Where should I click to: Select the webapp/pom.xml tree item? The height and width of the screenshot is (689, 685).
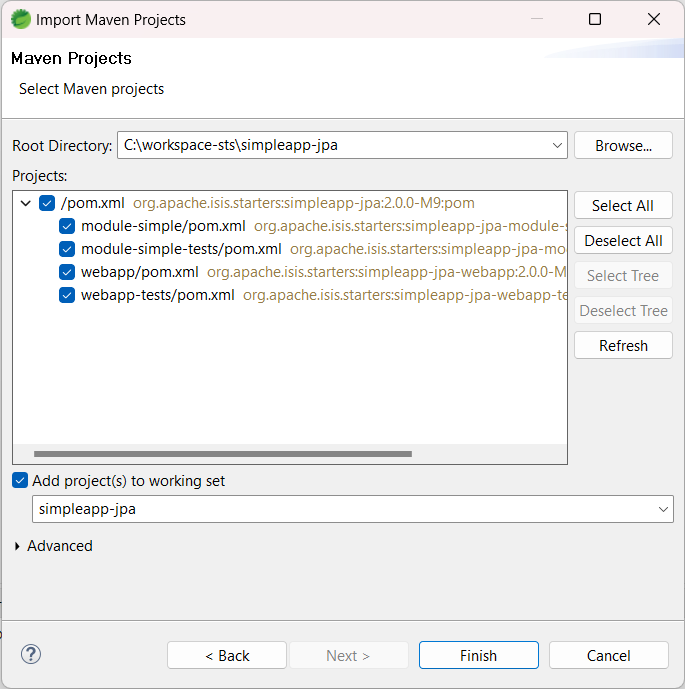pos(139,272)
